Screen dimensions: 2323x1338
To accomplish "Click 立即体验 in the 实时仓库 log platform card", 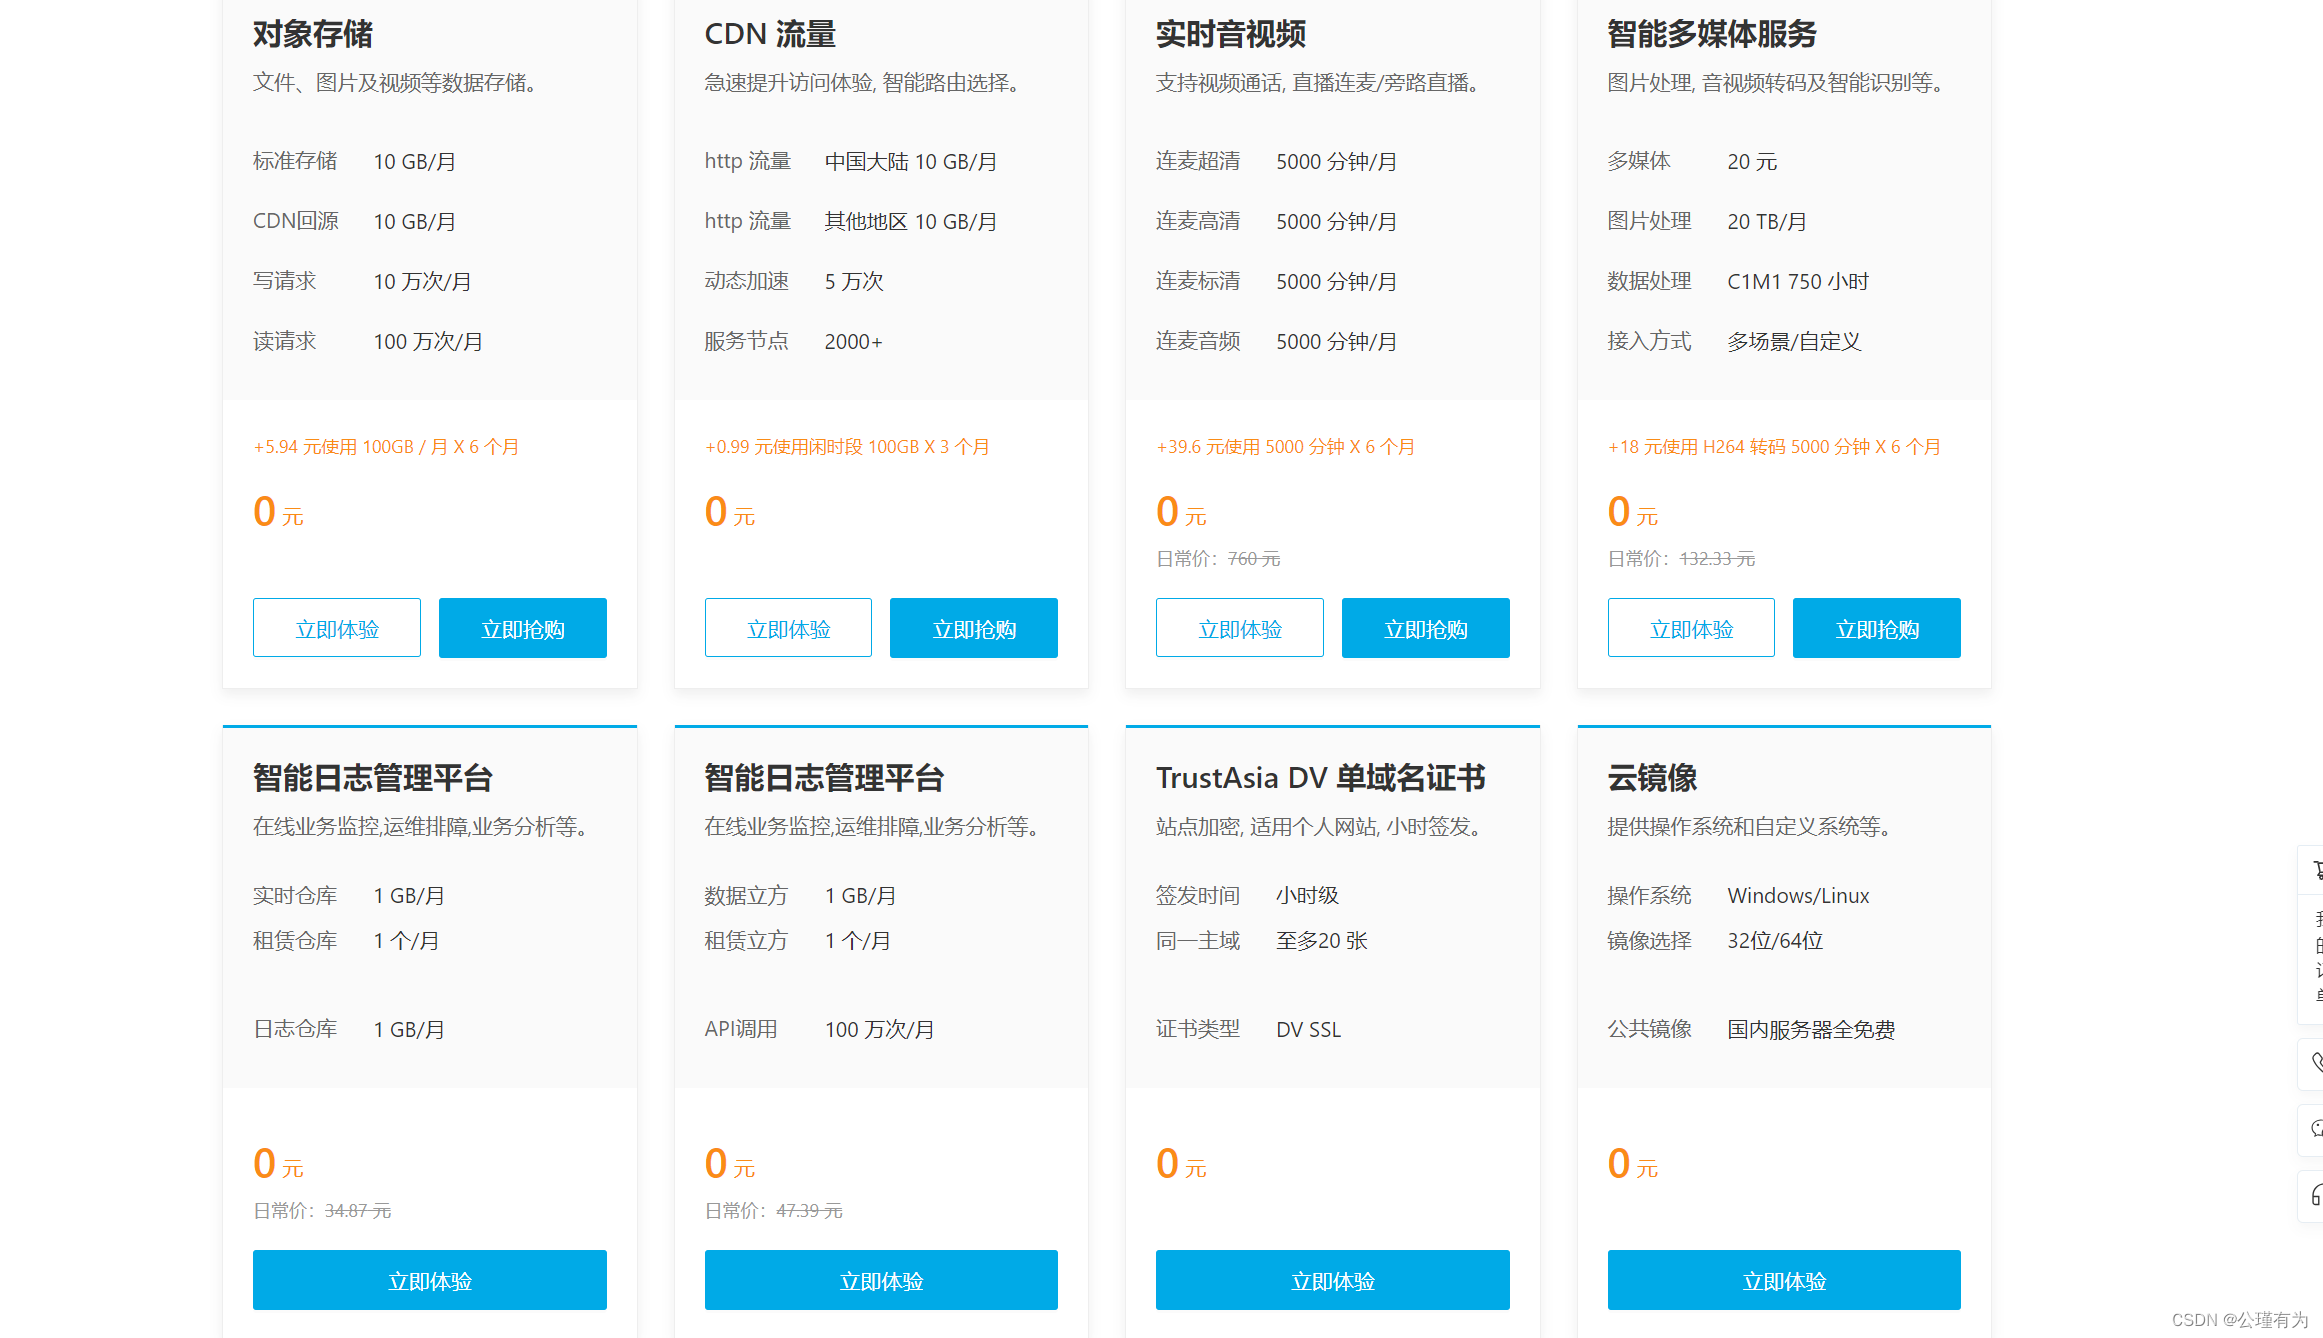I will 430,1280.
